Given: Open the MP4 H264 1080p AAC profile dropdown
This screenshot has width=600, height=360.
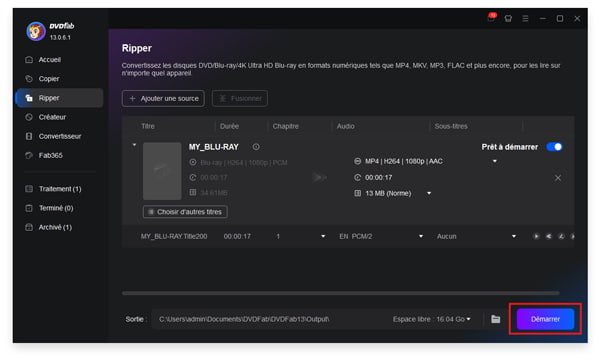Looking at the screenshot, I should click(x=494, y=161).
